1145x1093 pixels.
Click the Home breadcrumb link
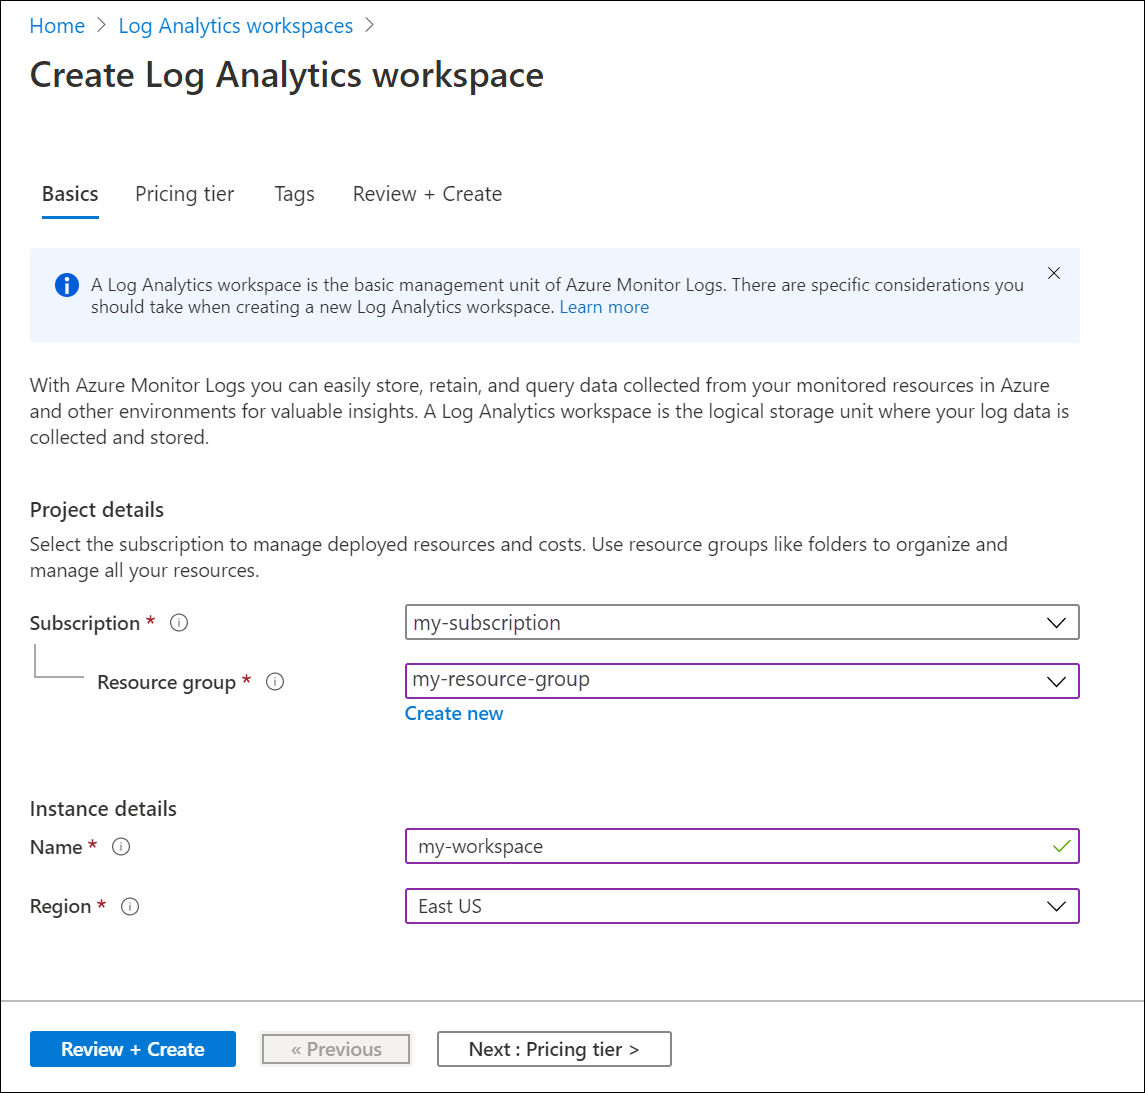[57, 25]
